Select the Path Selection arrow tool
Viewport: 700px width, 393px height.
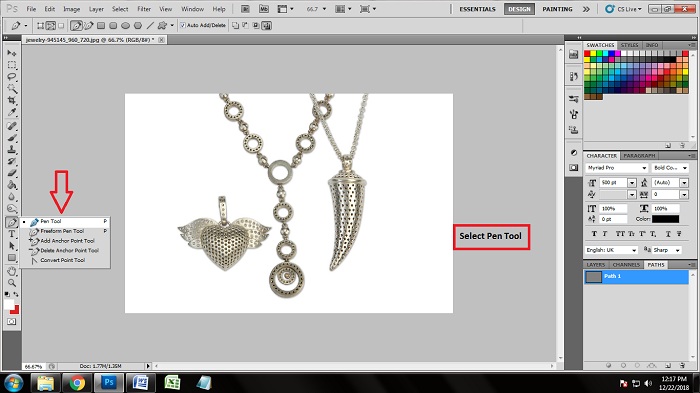point(12,246)
